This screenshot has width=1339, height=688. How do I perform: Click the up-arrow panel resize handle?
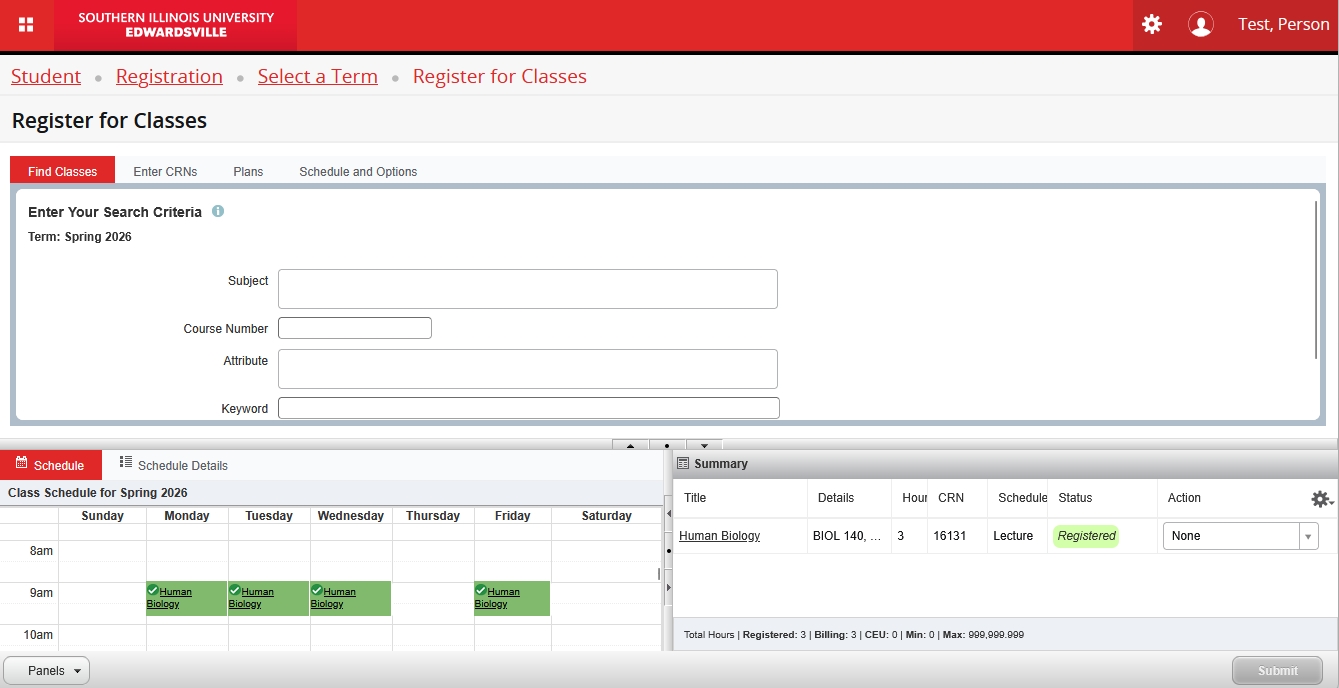click(x=631, y=446)
